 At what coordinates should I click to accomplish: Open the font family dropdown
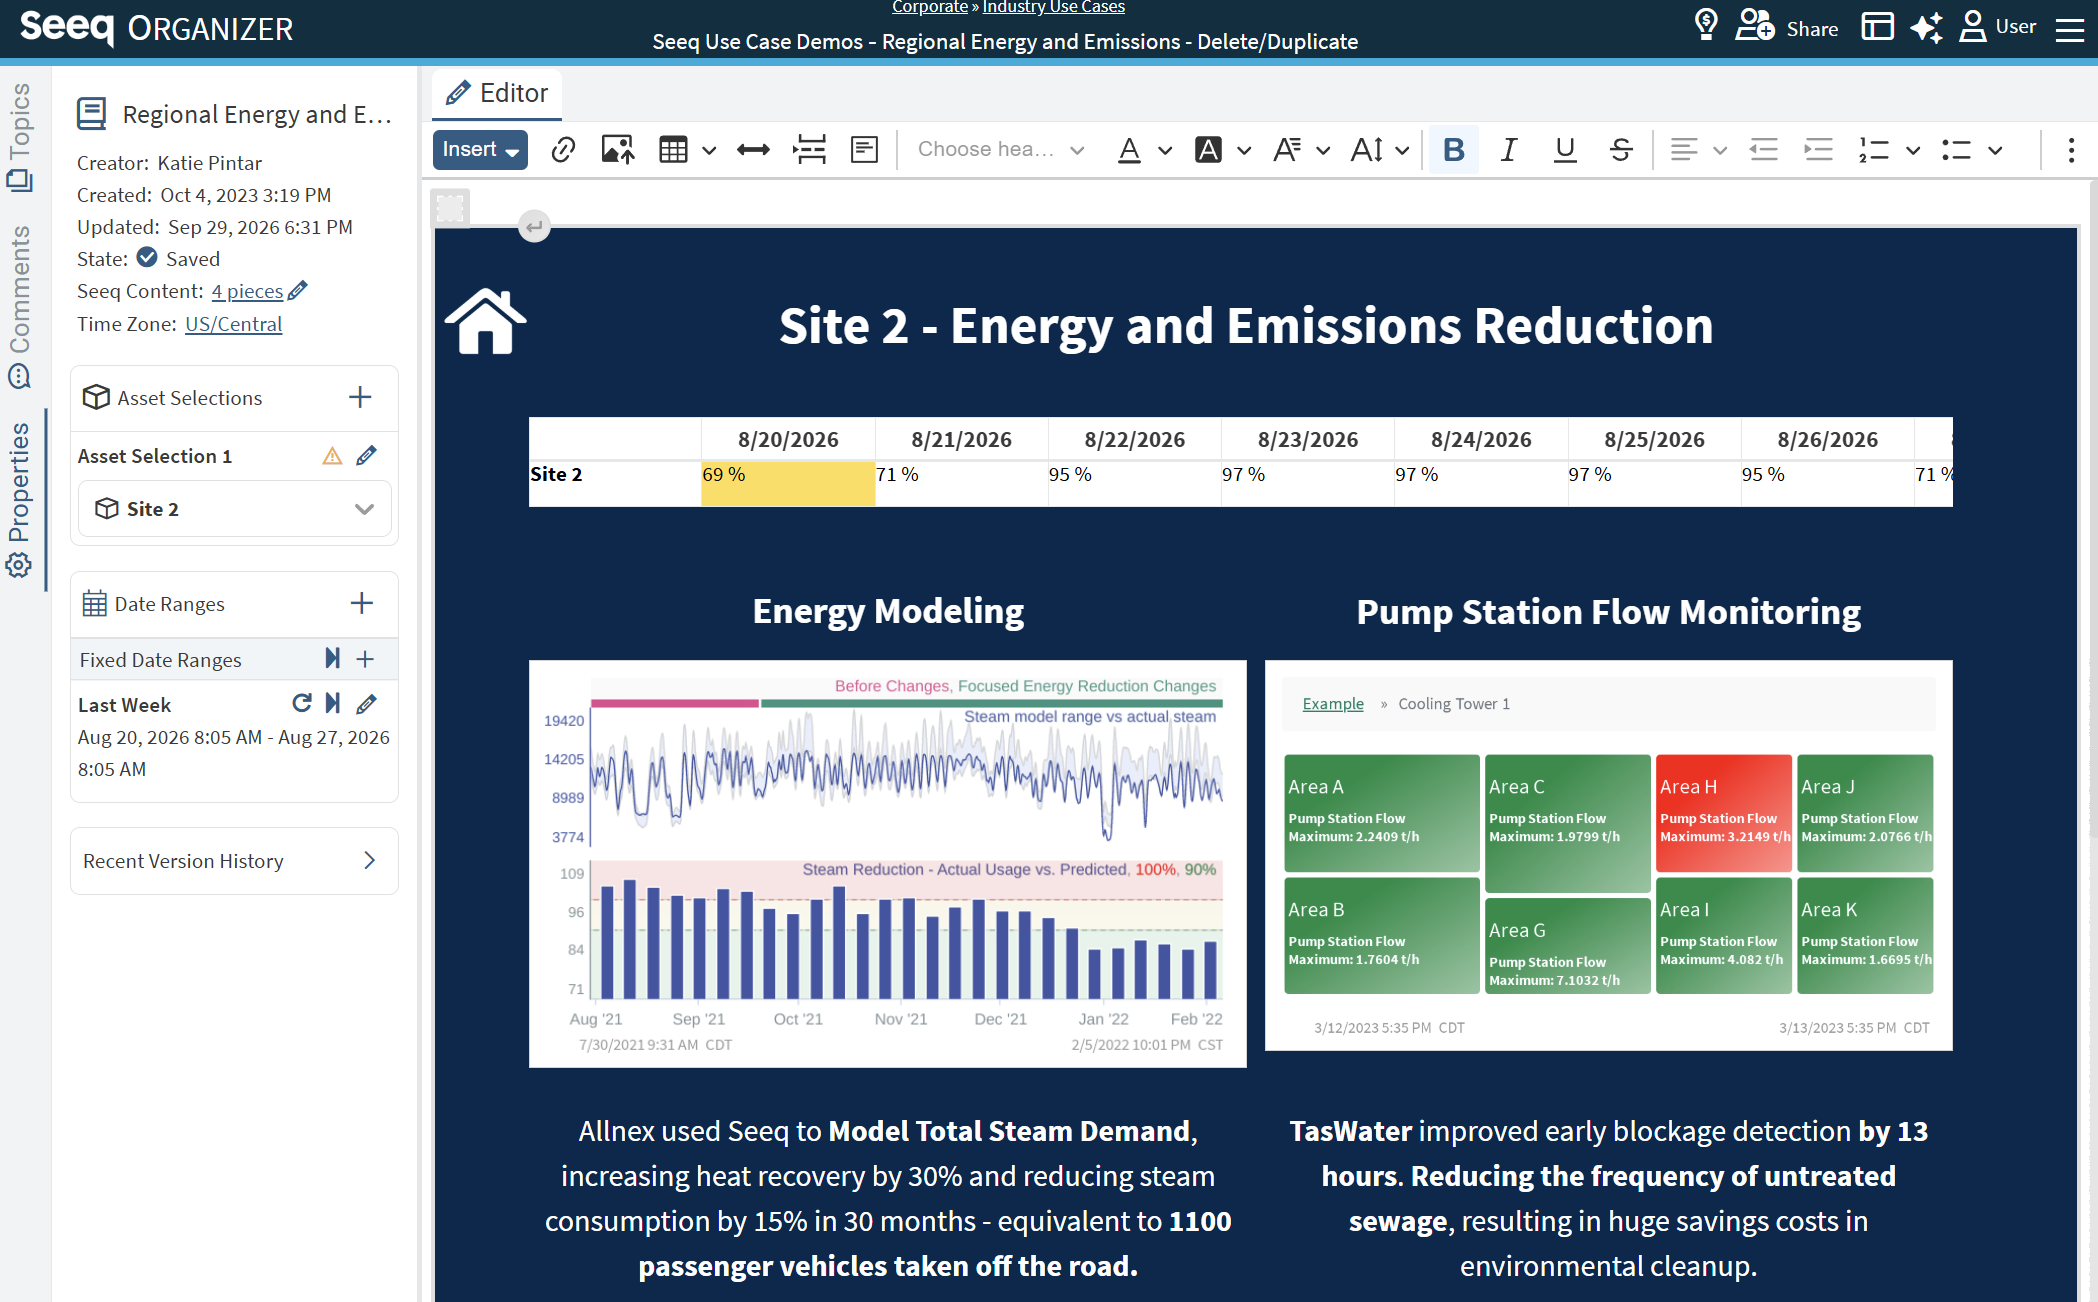tap(1302, 150)
